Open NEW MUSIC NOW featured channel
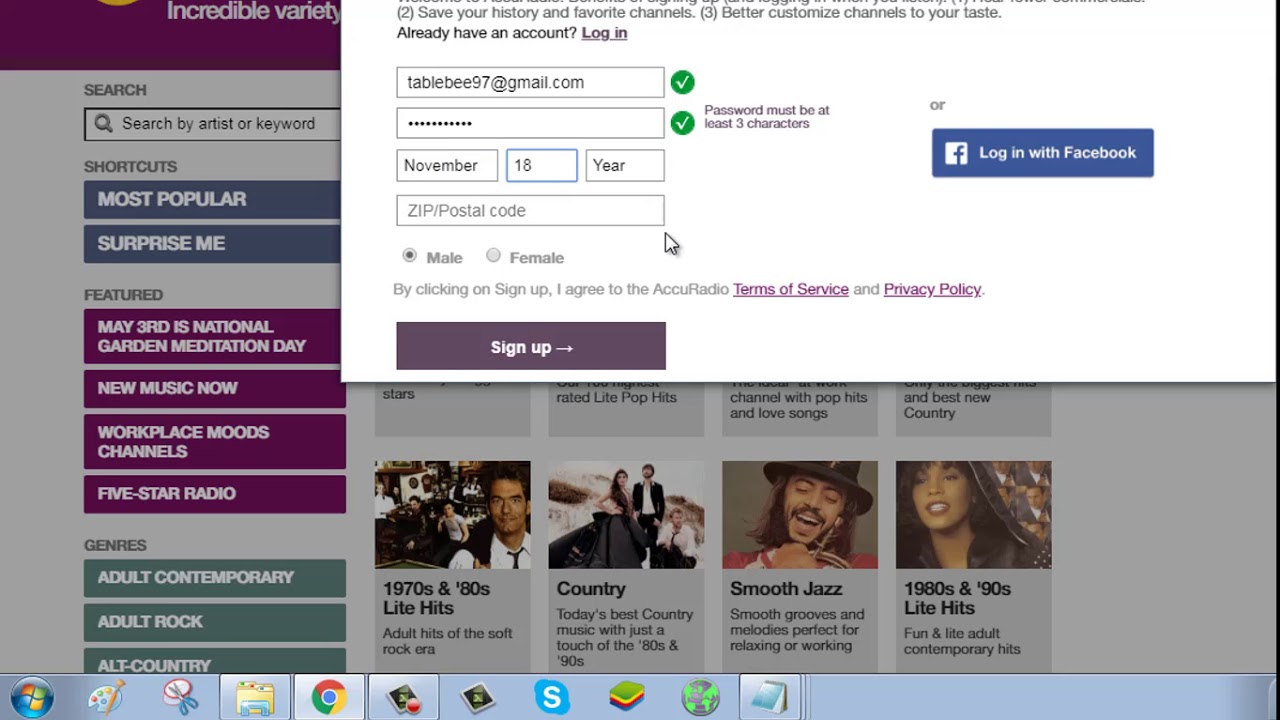Screen dimensions: 1280x720 coord(215,388)
